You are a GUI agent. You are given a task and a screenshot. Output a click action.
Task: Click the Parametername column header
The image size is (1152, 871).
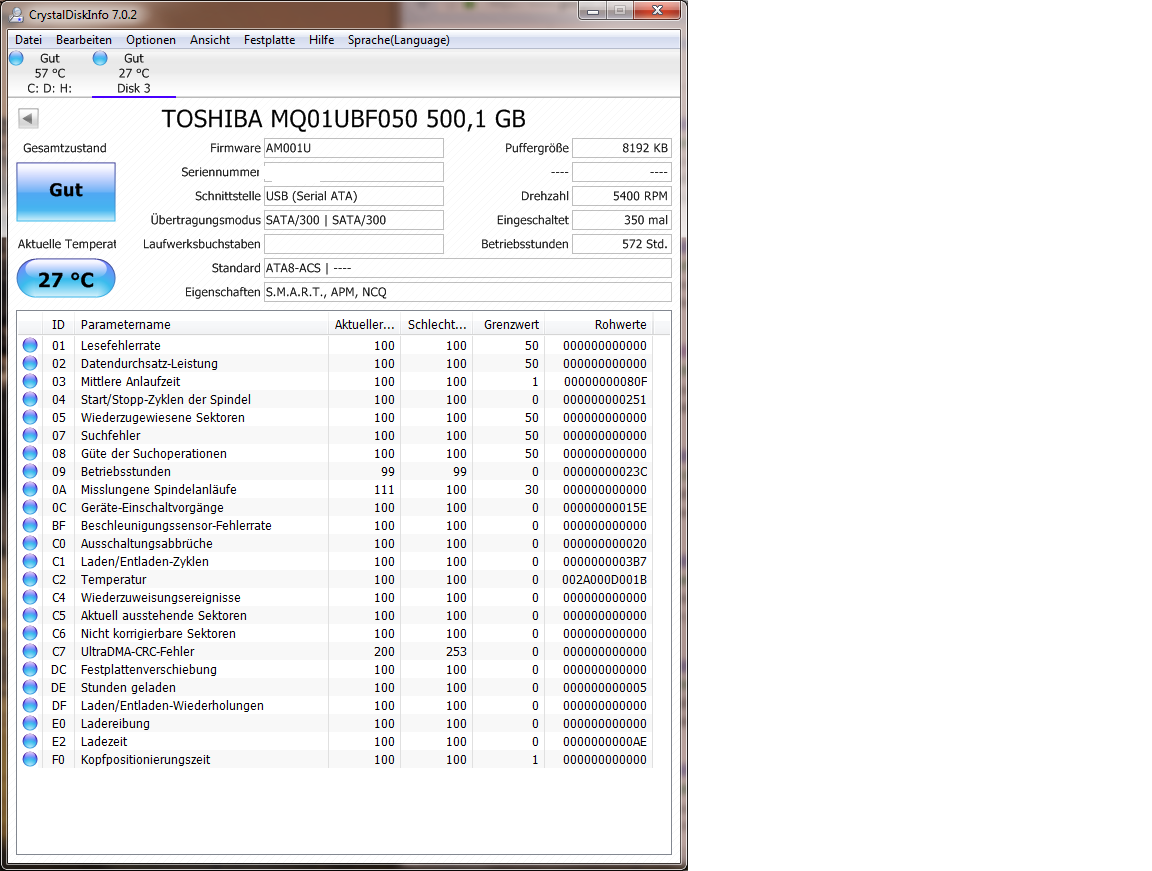(x=201, y=325)
